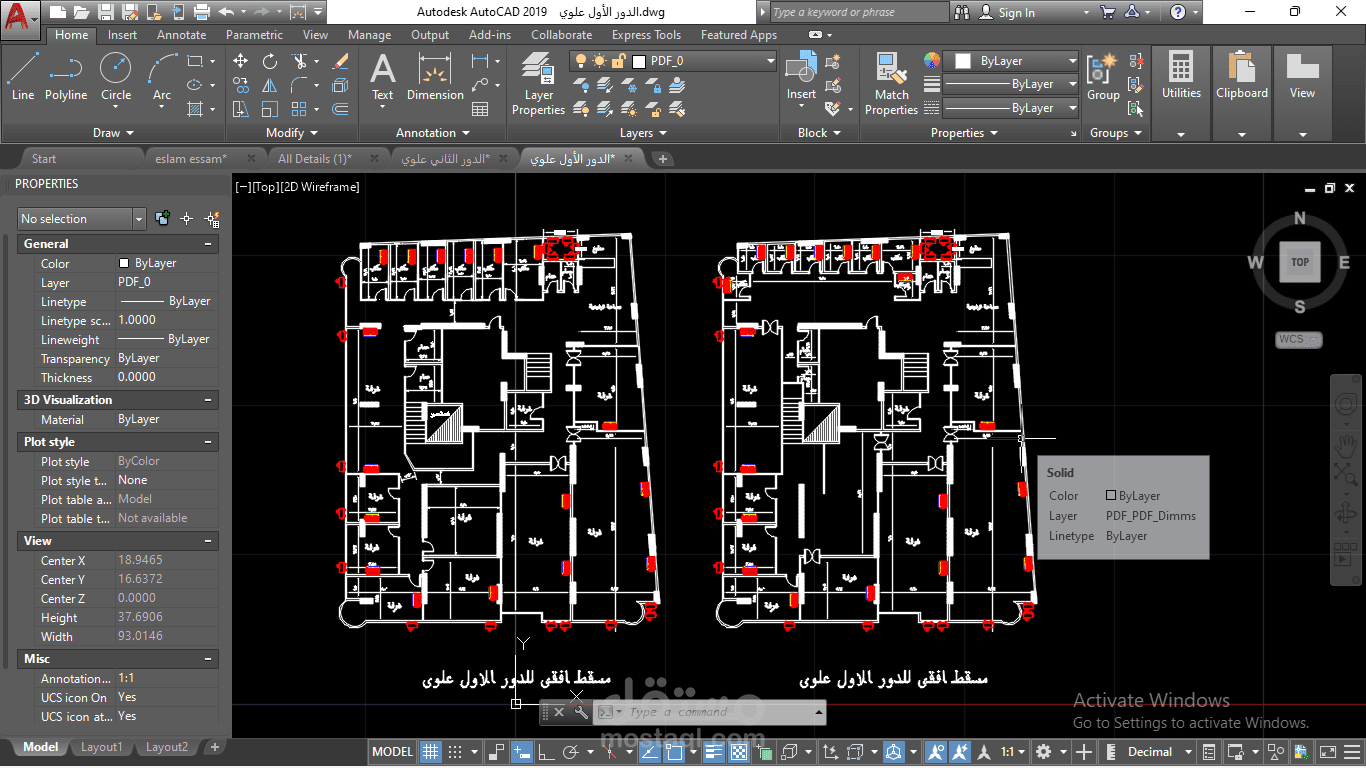The height and width of the screenshot is (768, 1366).
Task: Toggle the PICKADD icon in Properties palette
Action: (163, 218)
